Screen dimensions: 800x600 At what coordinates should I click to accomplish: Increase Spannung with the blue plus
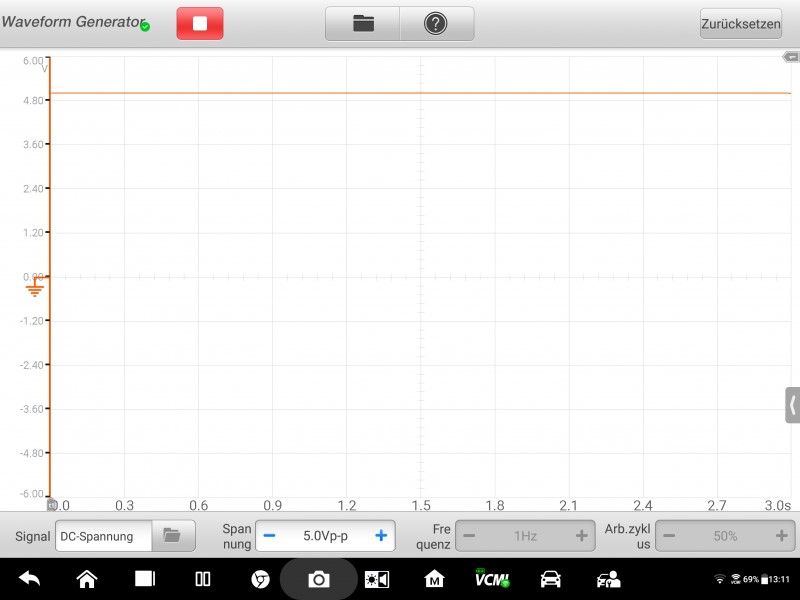[x=381, y=536]
